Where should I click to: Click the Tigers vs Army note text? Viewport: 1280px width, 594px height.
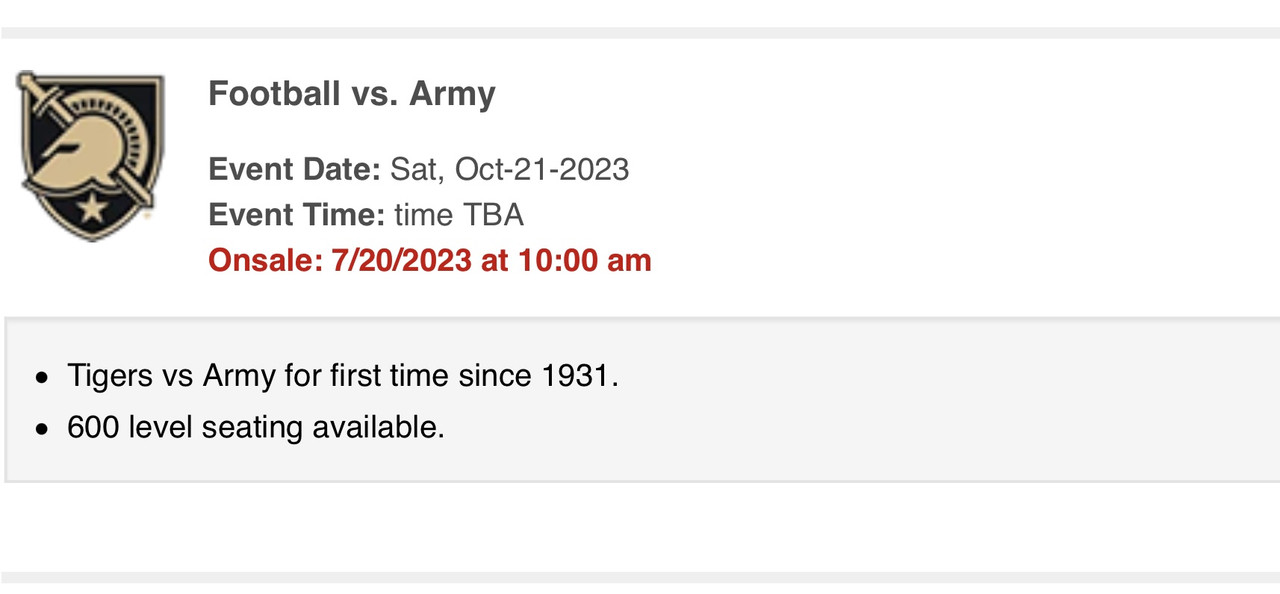click(343, 376)
